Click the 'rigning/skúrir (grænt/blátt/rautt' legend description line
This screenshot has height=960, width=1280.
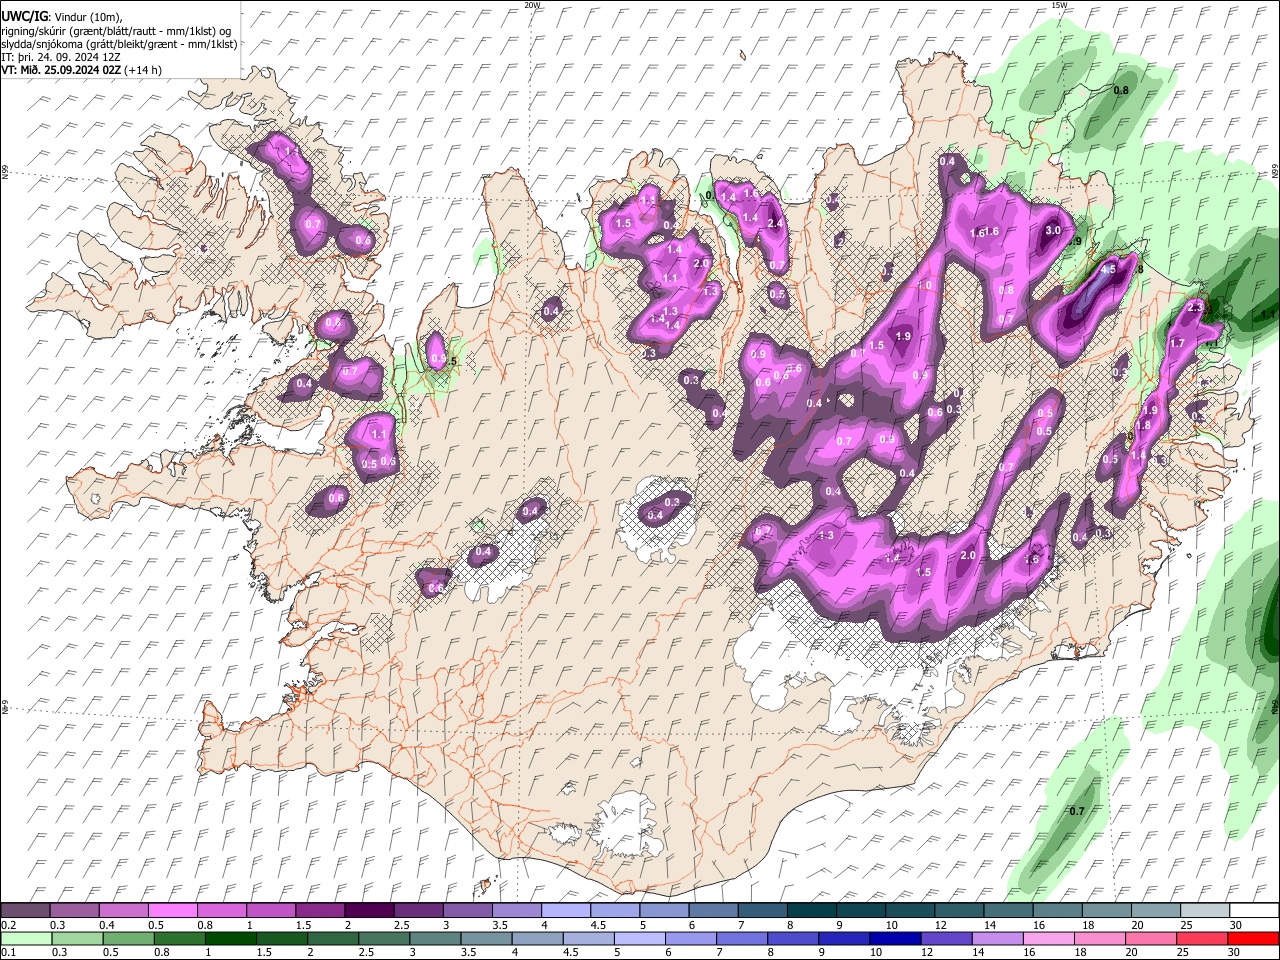pos(116,31)
